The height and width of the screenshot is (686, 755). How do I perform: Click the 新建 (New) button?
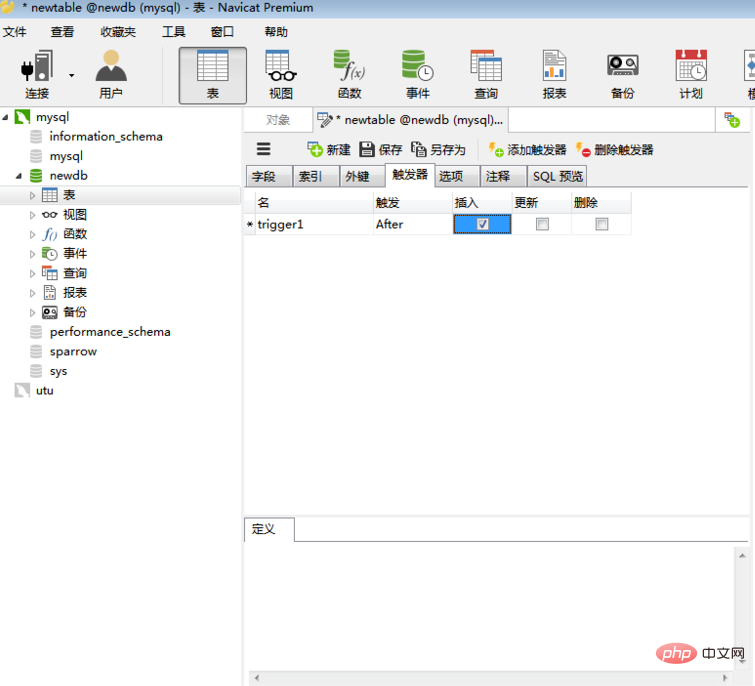(x=329, y=150)
